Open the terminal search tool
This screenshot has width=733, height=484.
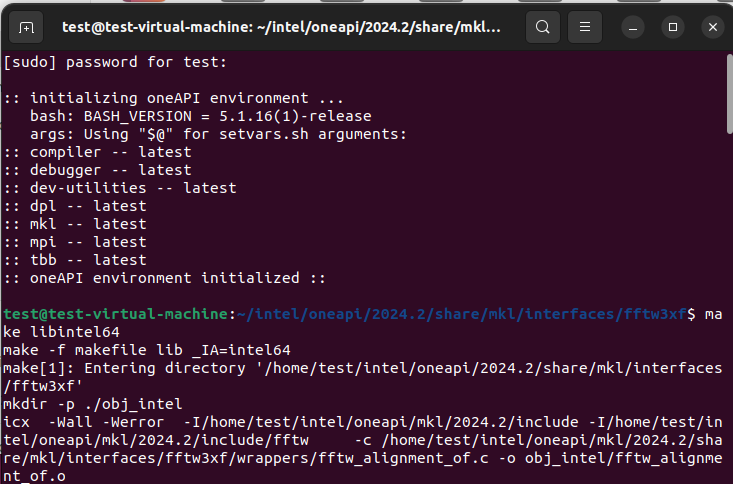point(543,27)
